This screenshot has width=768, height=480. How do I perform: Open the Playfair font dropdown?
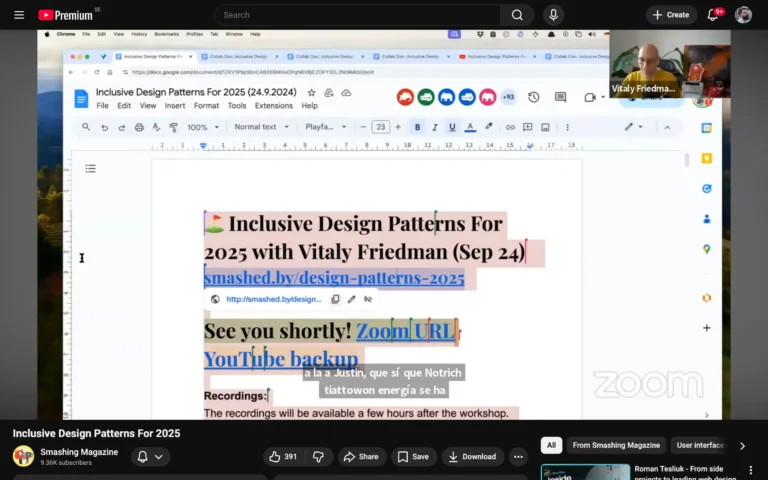click(325, 127)
